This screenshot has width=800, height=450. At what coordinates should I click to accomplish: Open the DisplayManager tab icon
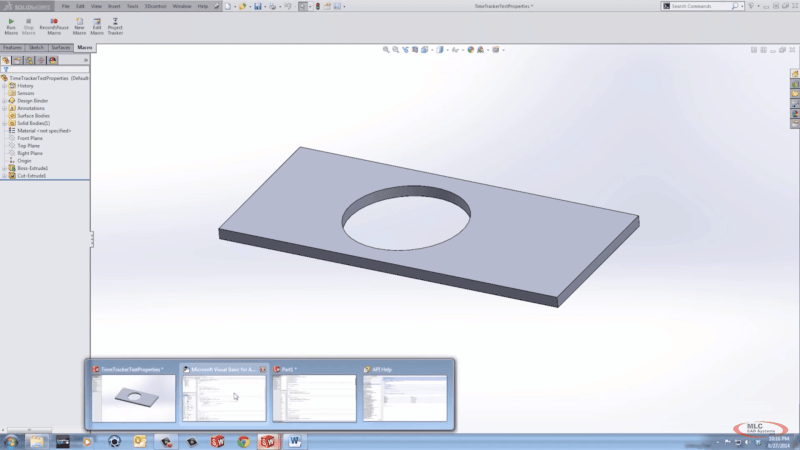(53, 60)
